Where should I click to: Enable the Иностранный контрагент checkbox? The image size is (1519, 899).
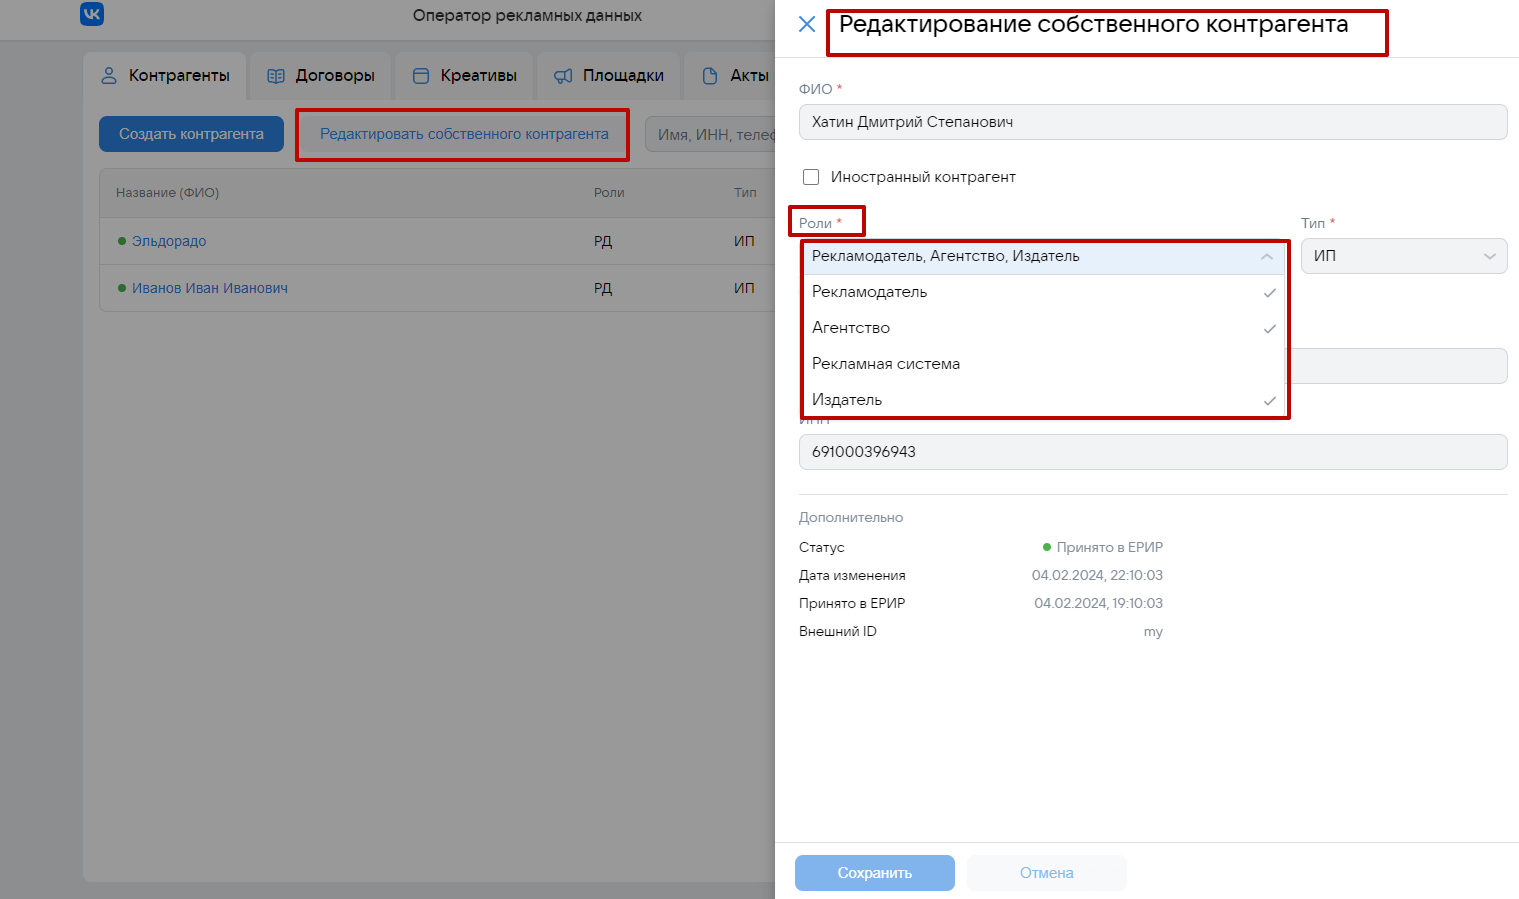[x=811, y=177]
